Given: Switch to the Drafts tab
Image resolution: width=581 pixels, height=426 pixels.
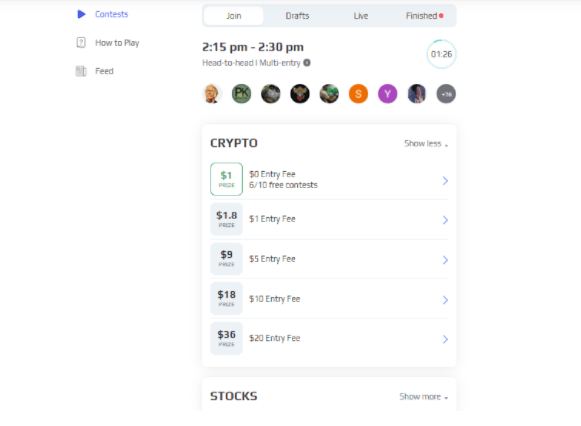Looking at the screenshot, I should click(297, 16).
